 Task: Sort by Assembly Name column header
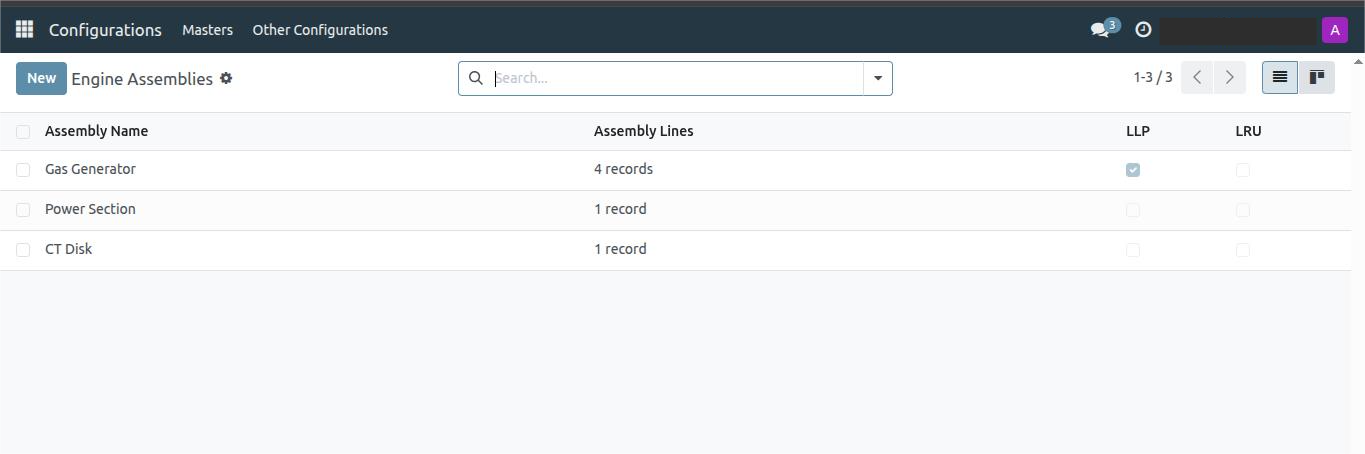96,131
